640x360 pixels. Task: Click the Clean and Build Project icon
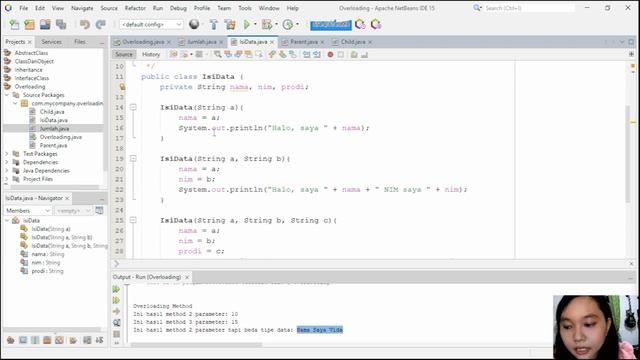pos(230,24)
